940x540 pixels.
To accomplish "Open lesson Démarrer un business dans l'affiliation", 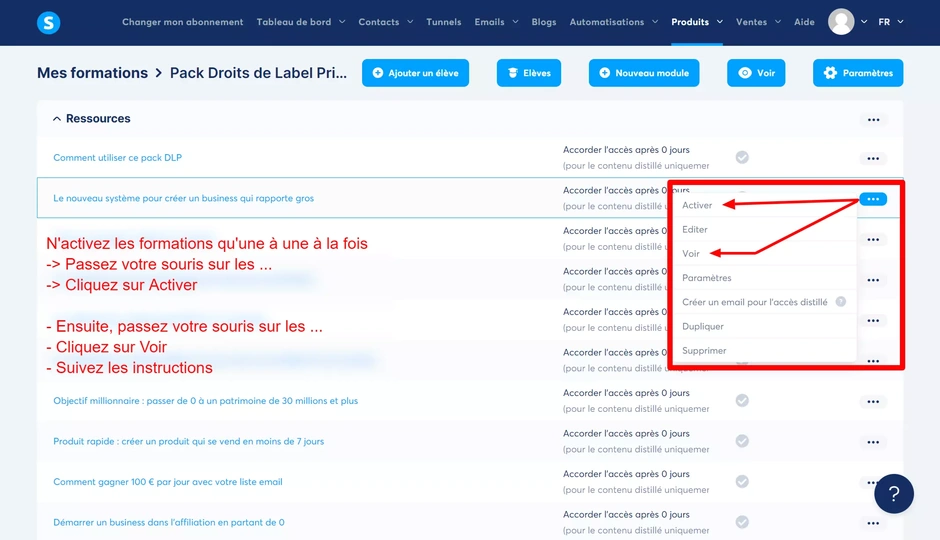I will (169, 523).
